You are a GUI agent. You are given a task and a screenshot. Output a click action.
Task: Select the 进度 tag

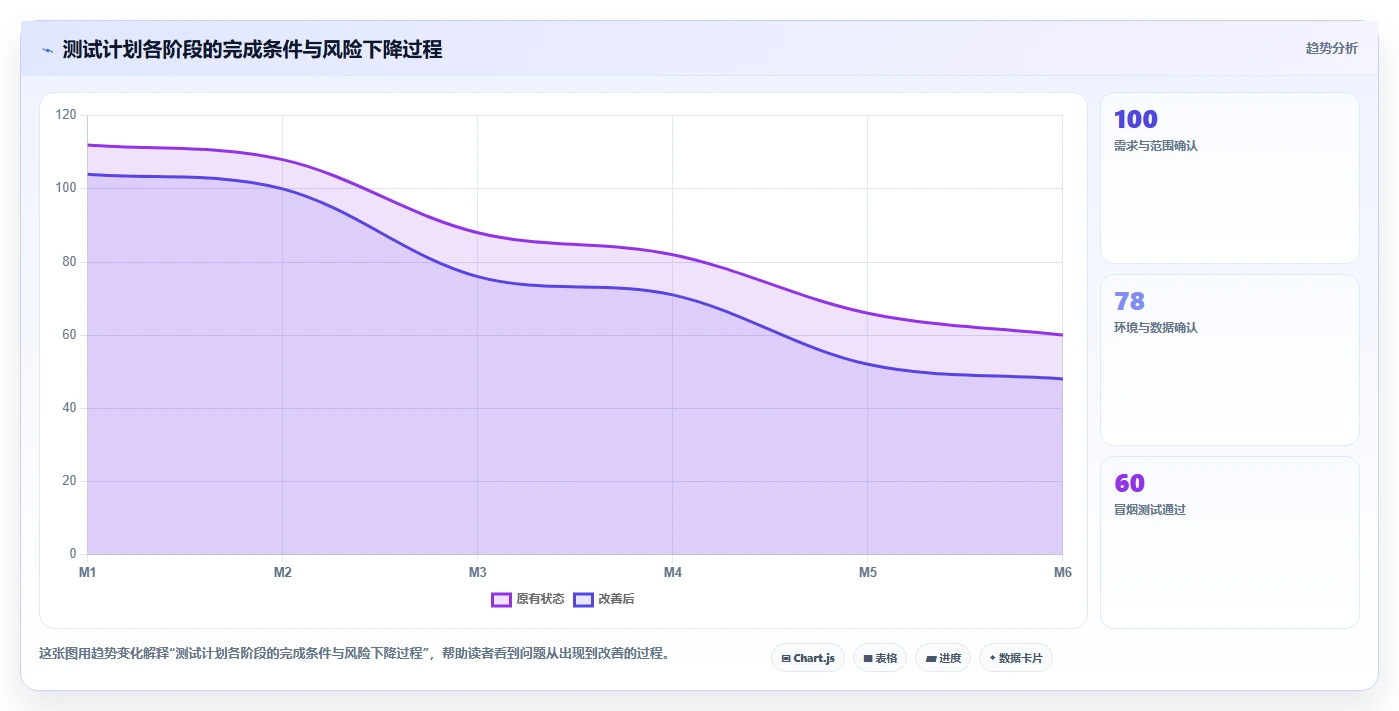pos(943,658)
